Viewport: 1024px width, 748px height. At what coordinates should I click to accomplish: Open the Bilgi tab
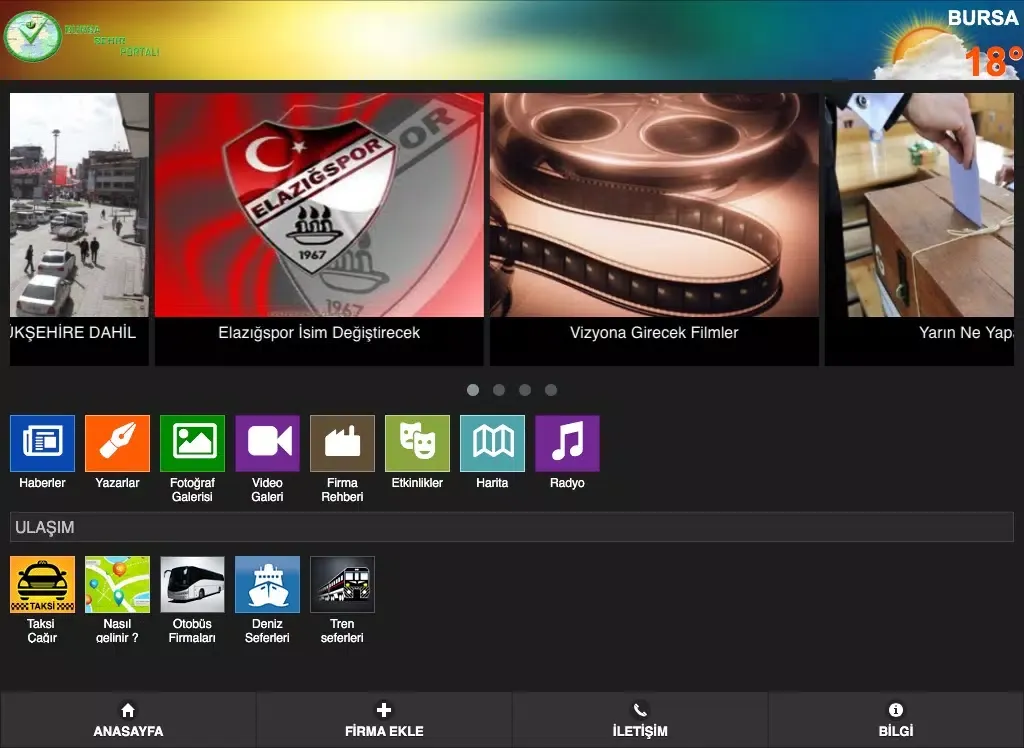click(896, 720)
